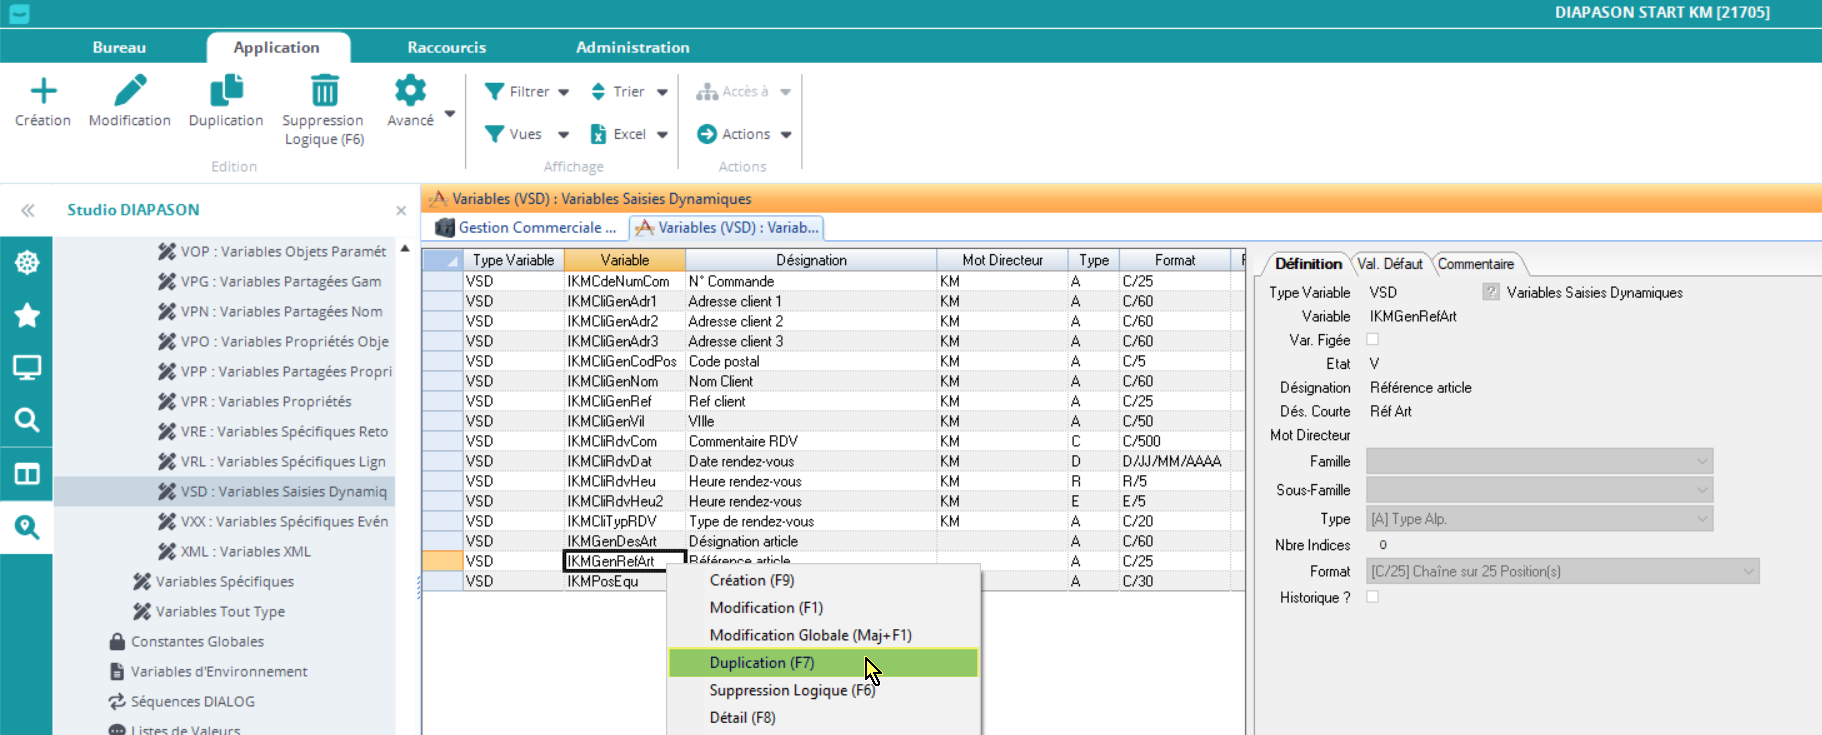Toggle the Historique checkbox
The image size is (1822, 735).
pos(1373,597)
